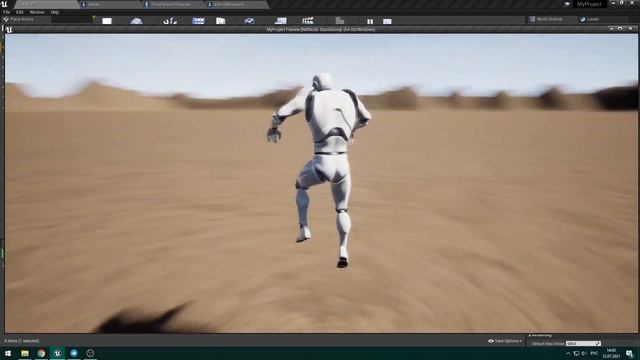Open the taskbar clock and date
Screen dimensions: 640x360
pyautogui.click(x=611, y=353)
